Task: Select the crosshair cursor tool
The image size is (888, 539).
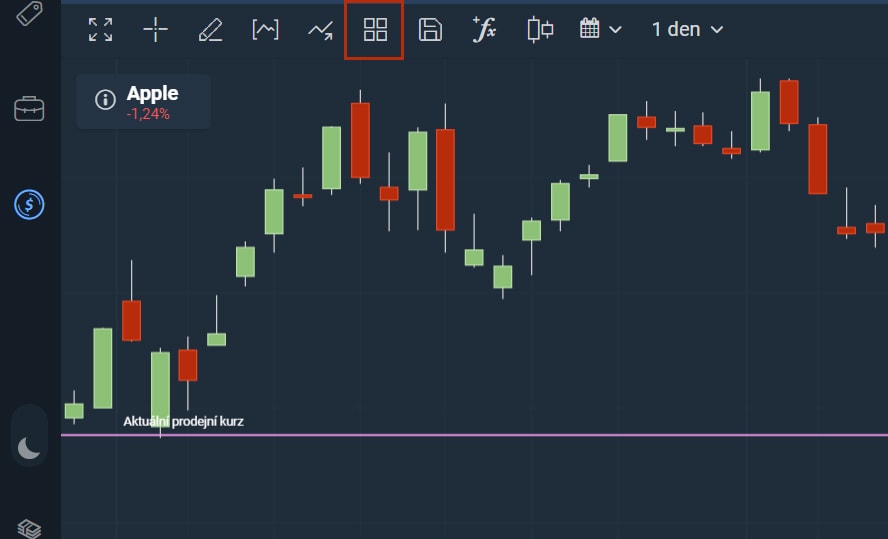Action: (x=155, y=30)
